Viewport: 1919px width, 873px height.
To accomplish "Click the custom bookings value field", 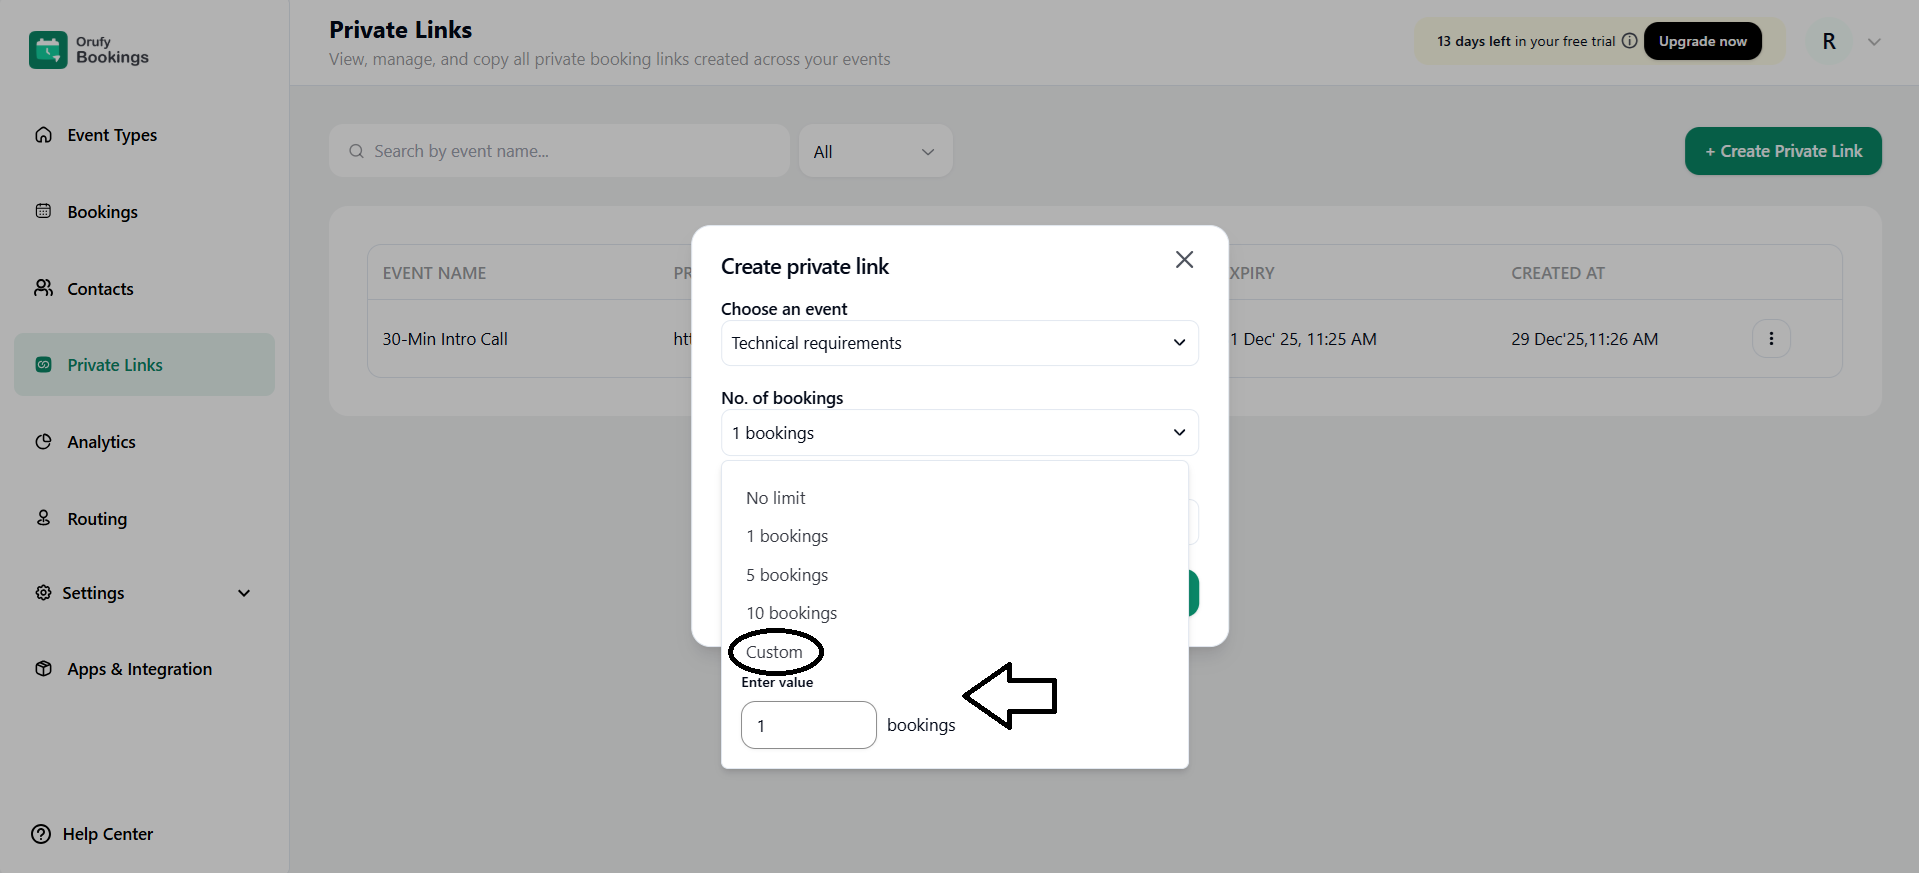I will click(808, 725).
